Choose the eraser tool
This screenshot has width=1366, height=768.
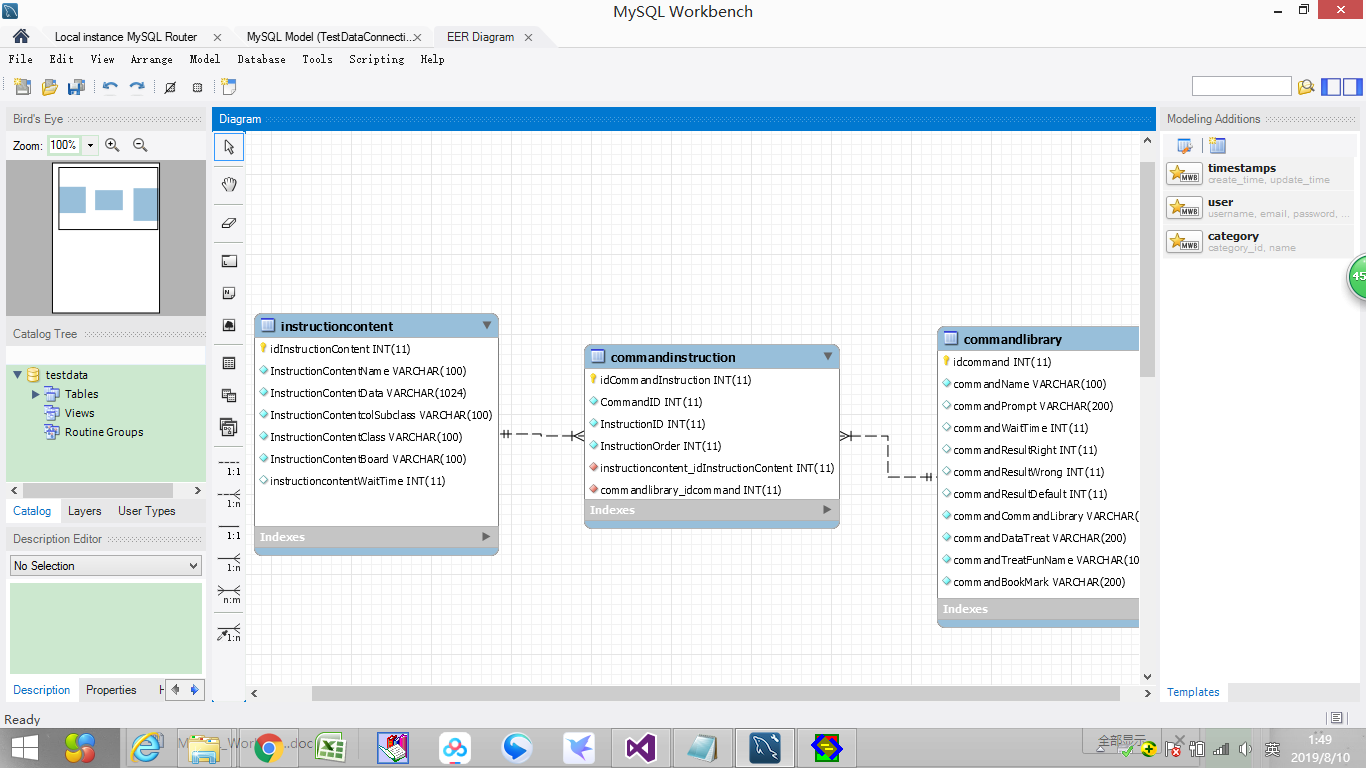click(229, 223)
